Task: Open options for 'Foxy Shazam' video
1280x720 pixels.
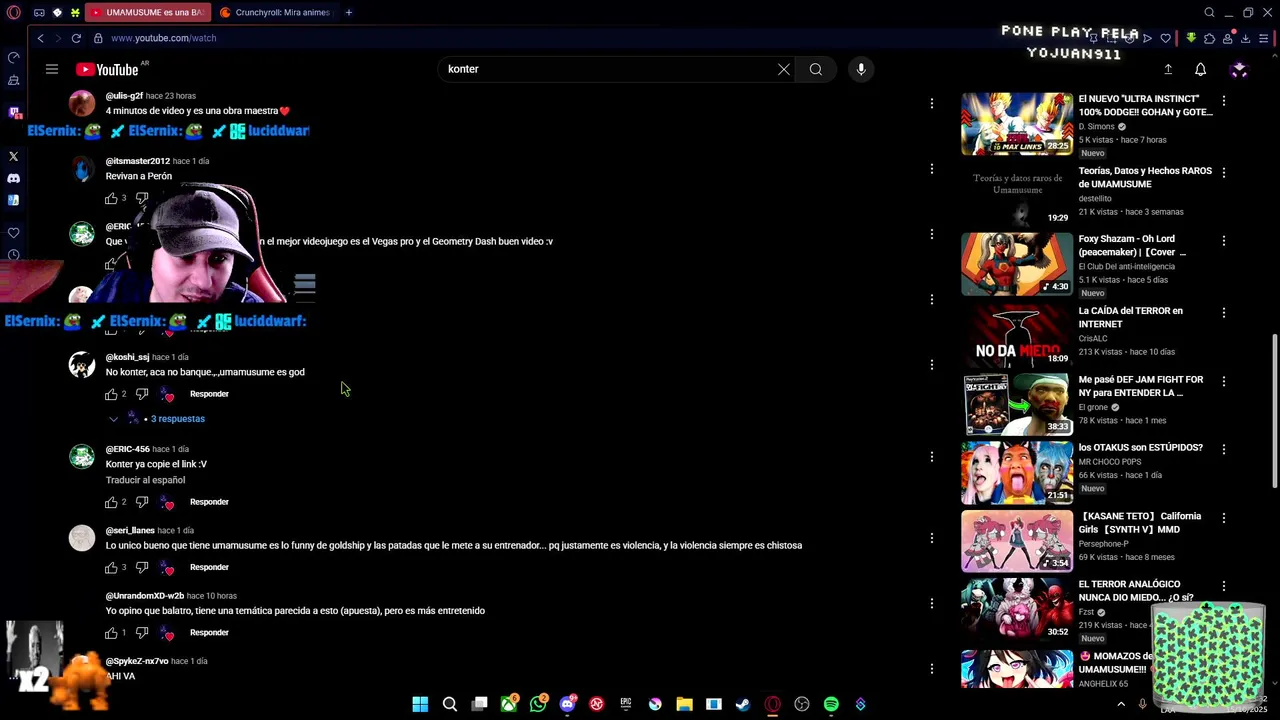Action: tap(1223, 241)
